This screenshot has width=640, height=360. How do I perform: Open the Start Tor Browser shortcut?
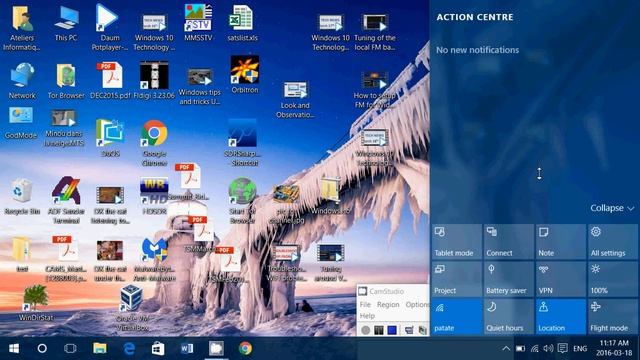[242, 201]
